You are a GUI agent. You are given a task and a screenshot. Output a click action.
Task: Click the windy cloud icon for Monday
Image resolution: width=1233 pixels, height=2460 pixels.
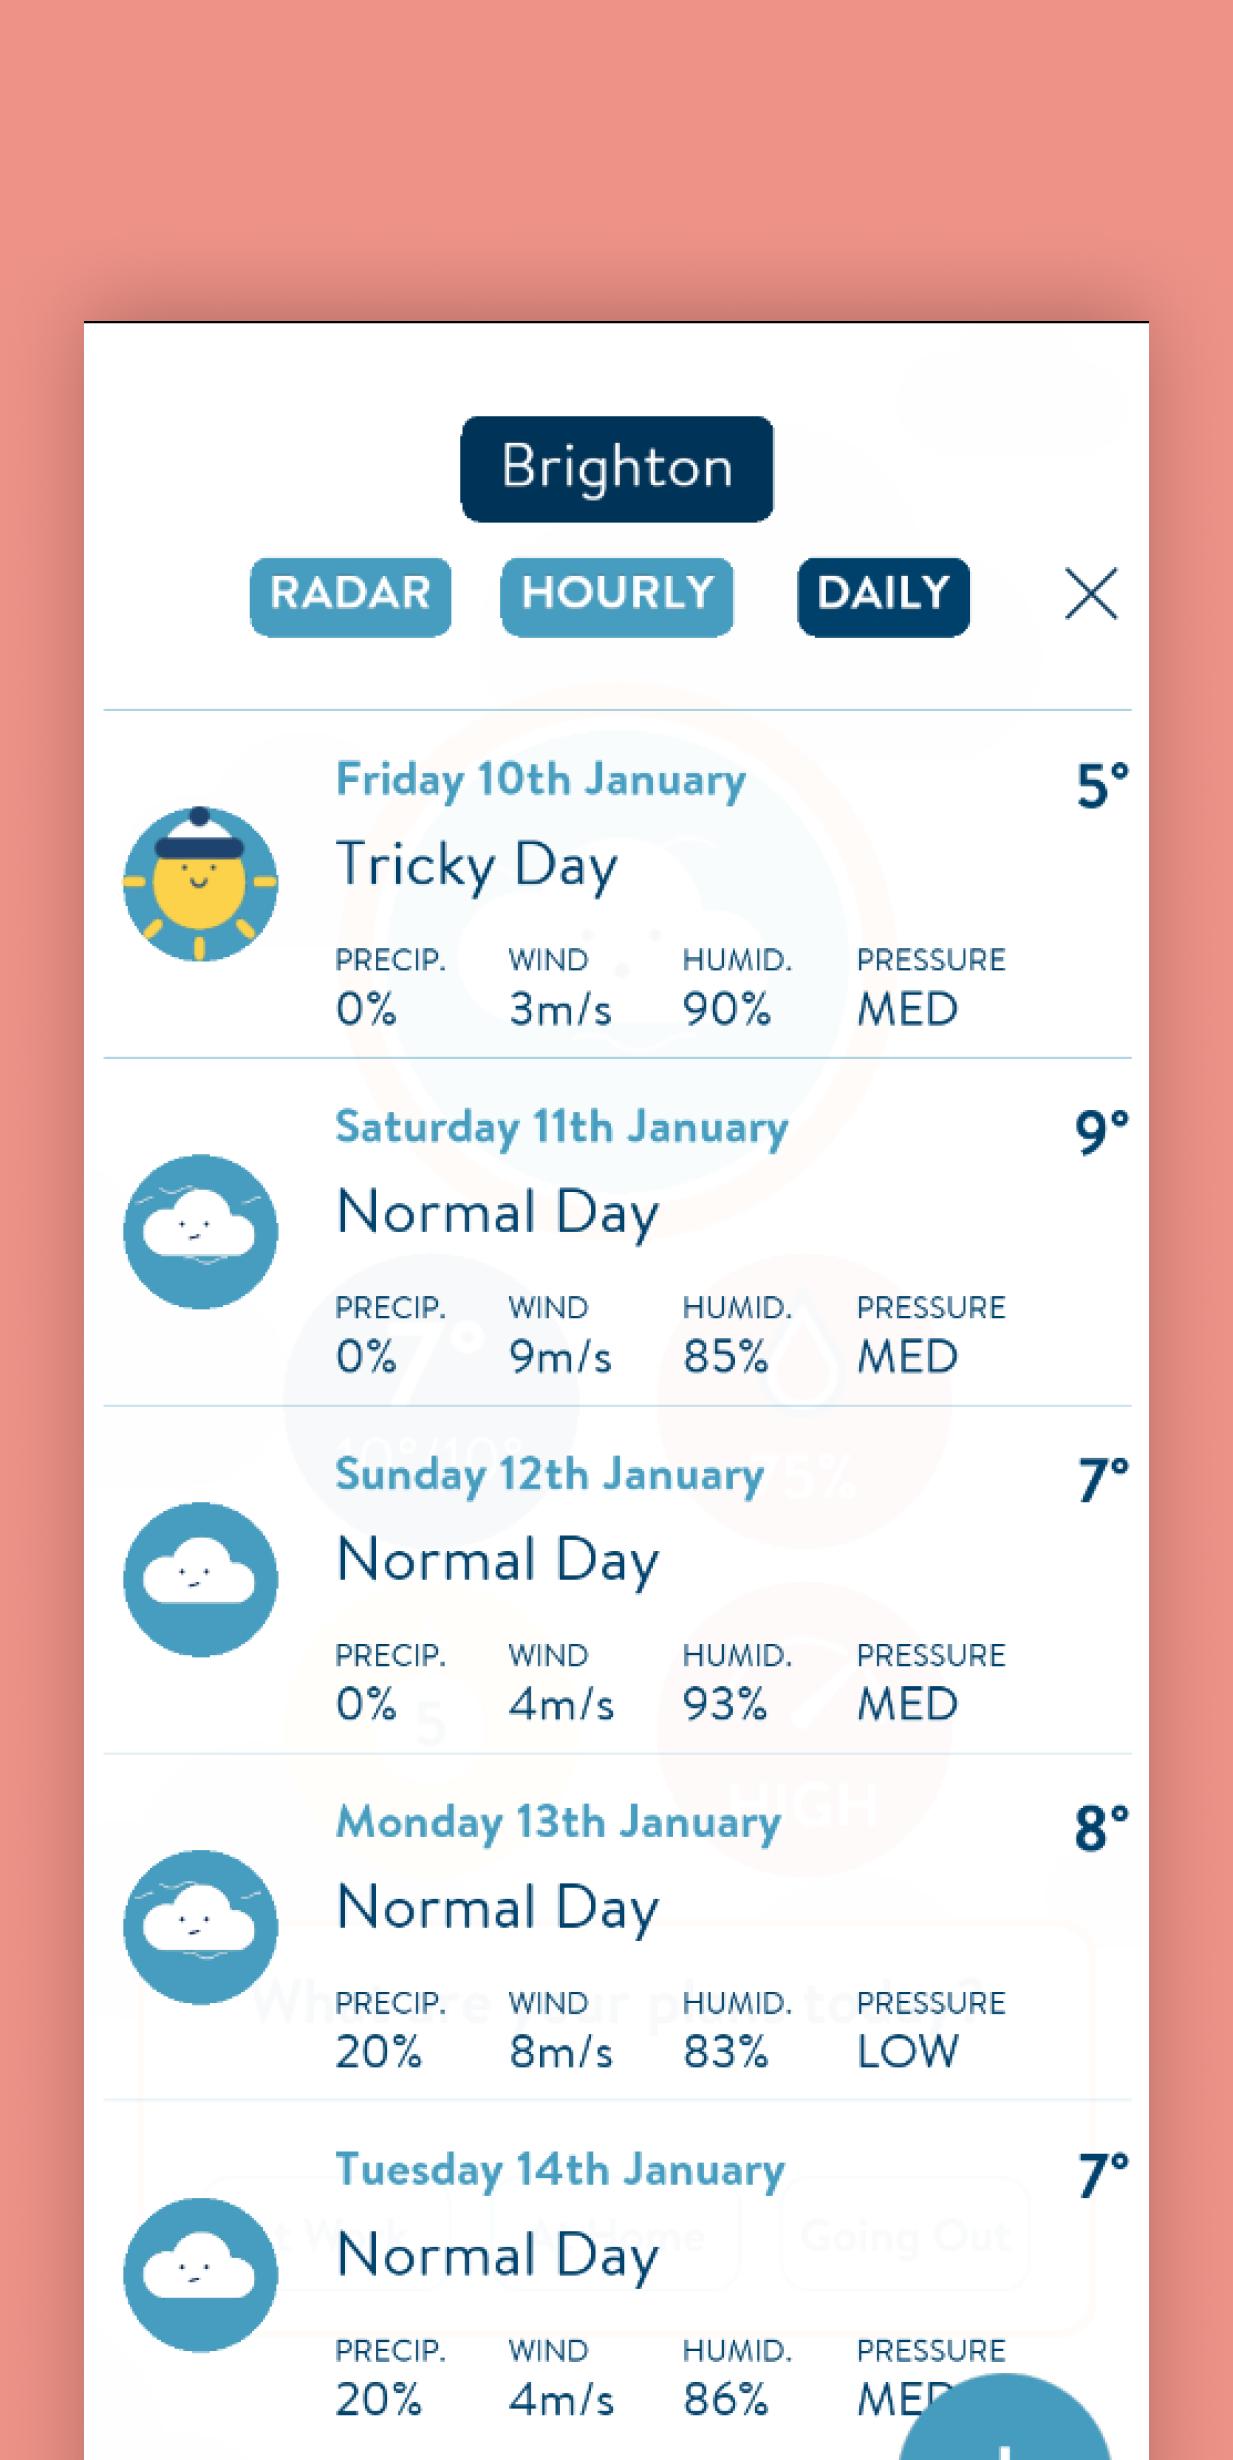click(200, 1926)
